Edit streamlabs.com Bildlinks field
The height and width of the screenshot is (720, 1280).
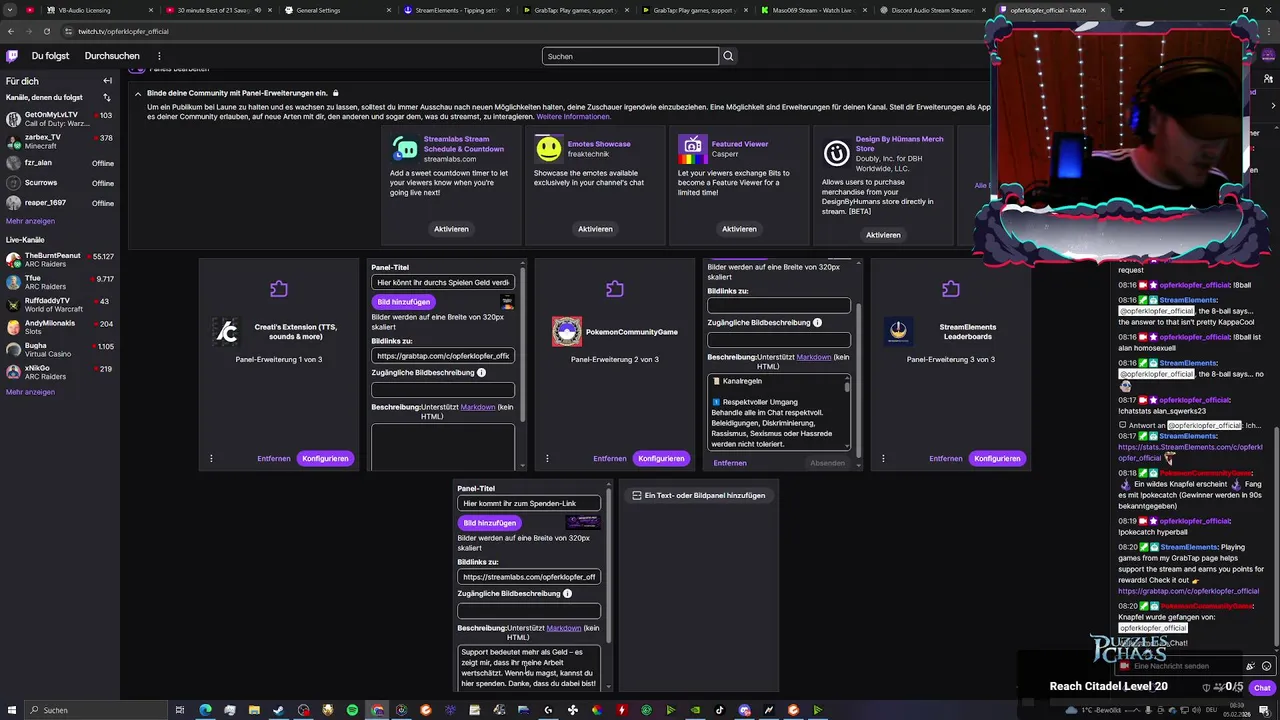tap(529, 577)
